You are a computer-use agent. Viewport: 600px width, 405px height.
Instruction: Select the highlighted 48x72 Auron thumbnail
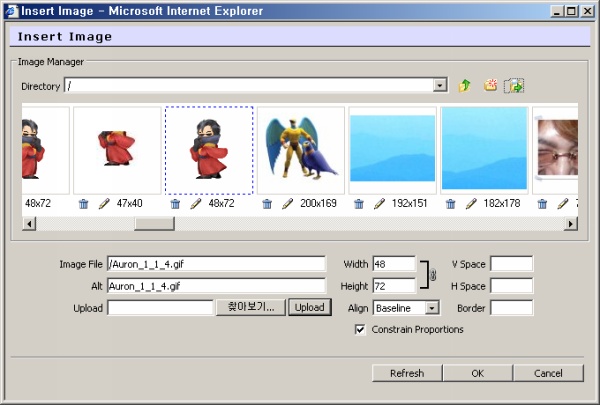pos(209,150)
